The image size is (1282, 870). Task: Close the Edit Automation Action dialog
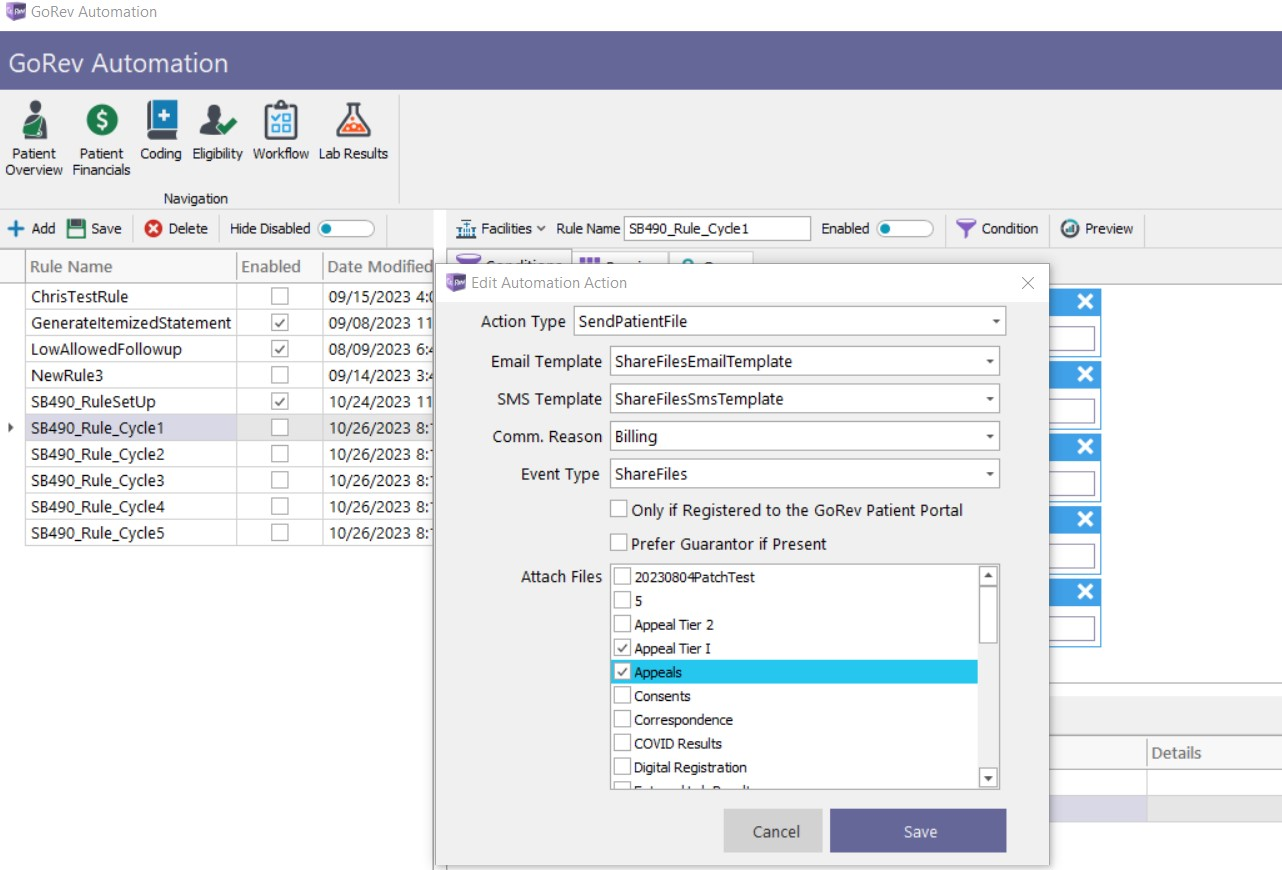click(1027, 283)
